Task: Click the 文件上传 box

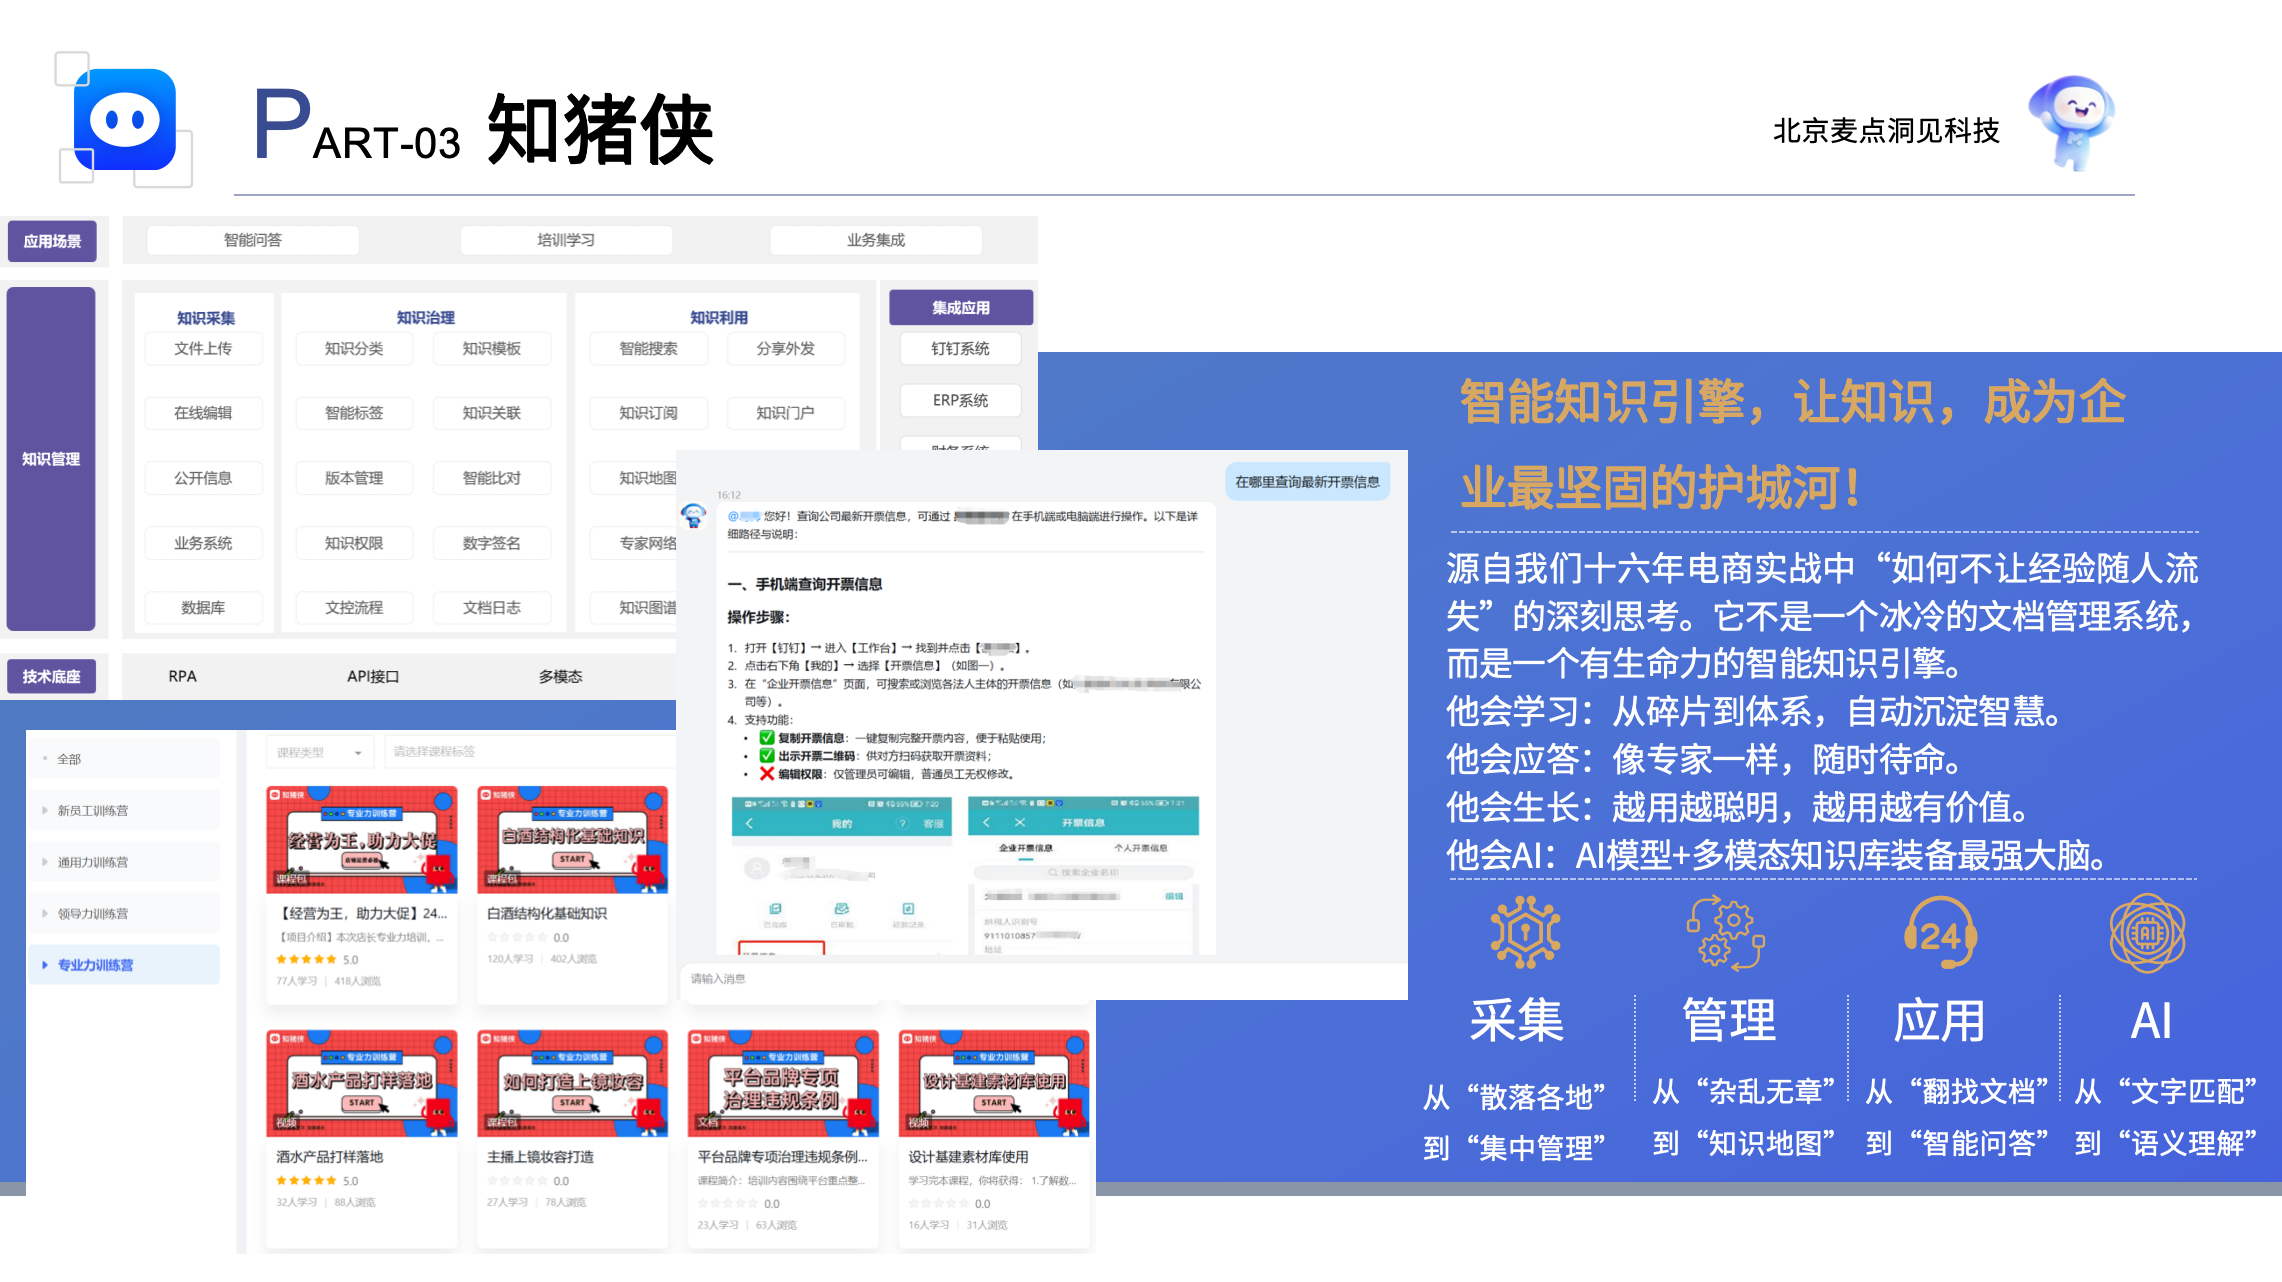Action: point(203,348)
